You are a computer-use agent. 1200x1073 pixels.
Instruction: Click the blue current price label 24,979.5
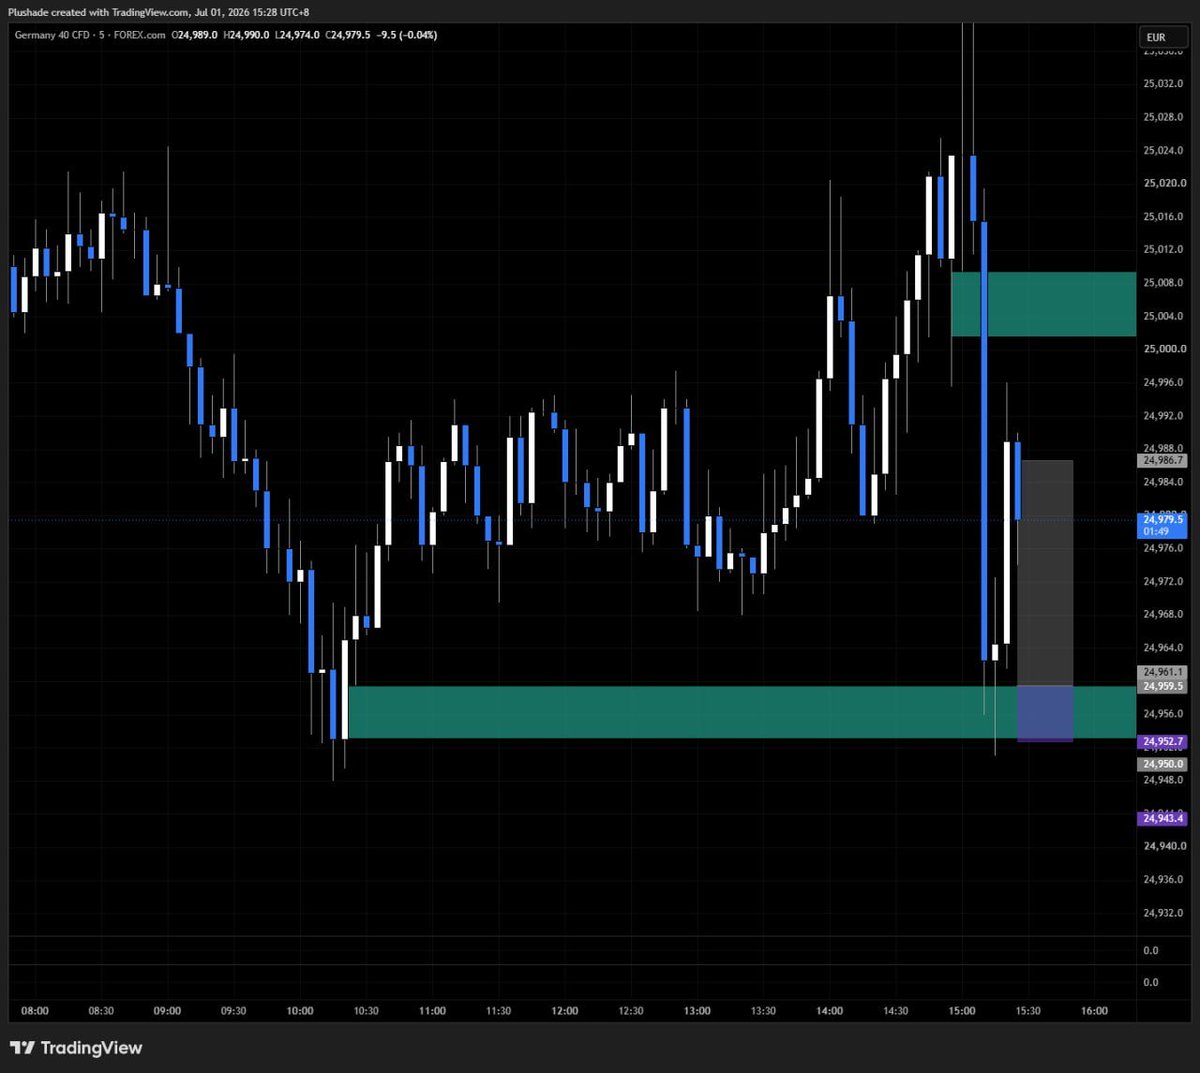coord(1163,525)
